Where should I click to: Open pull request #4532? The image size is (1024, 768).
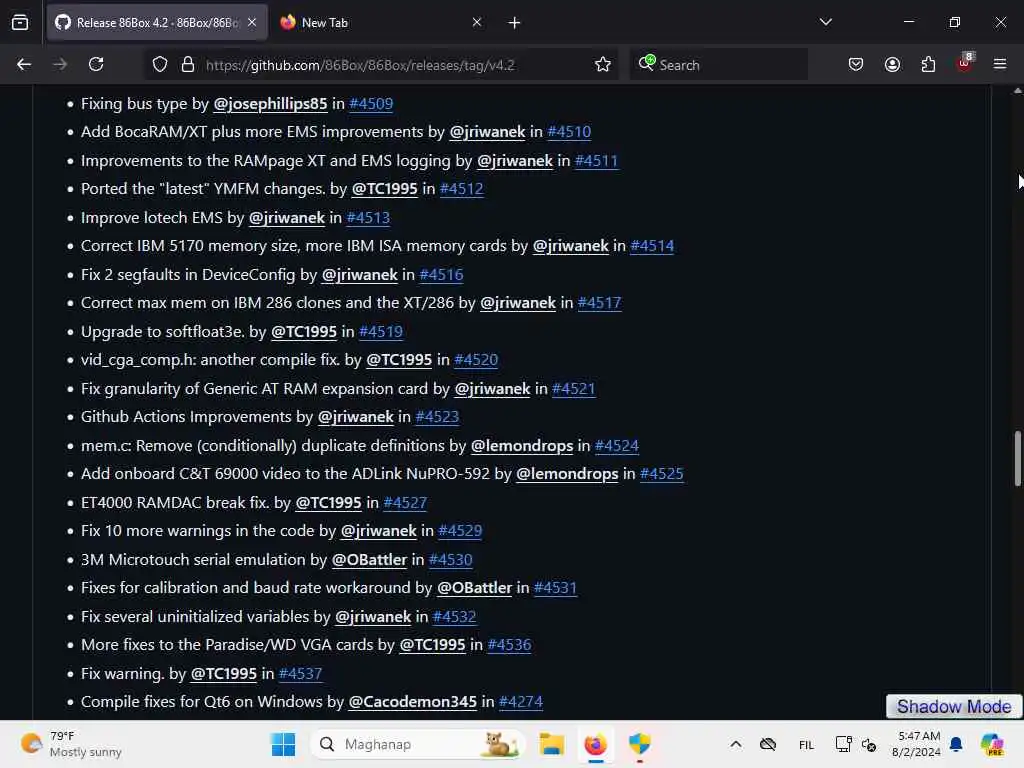[455, 617]
